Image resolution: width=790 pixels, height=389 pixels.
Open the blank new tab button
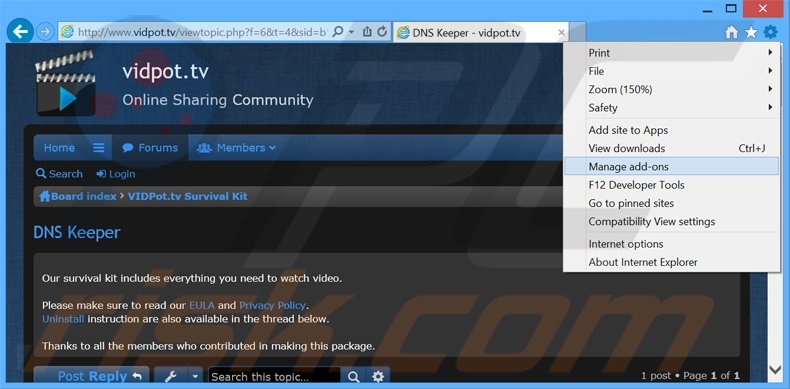tap(578, 33)
